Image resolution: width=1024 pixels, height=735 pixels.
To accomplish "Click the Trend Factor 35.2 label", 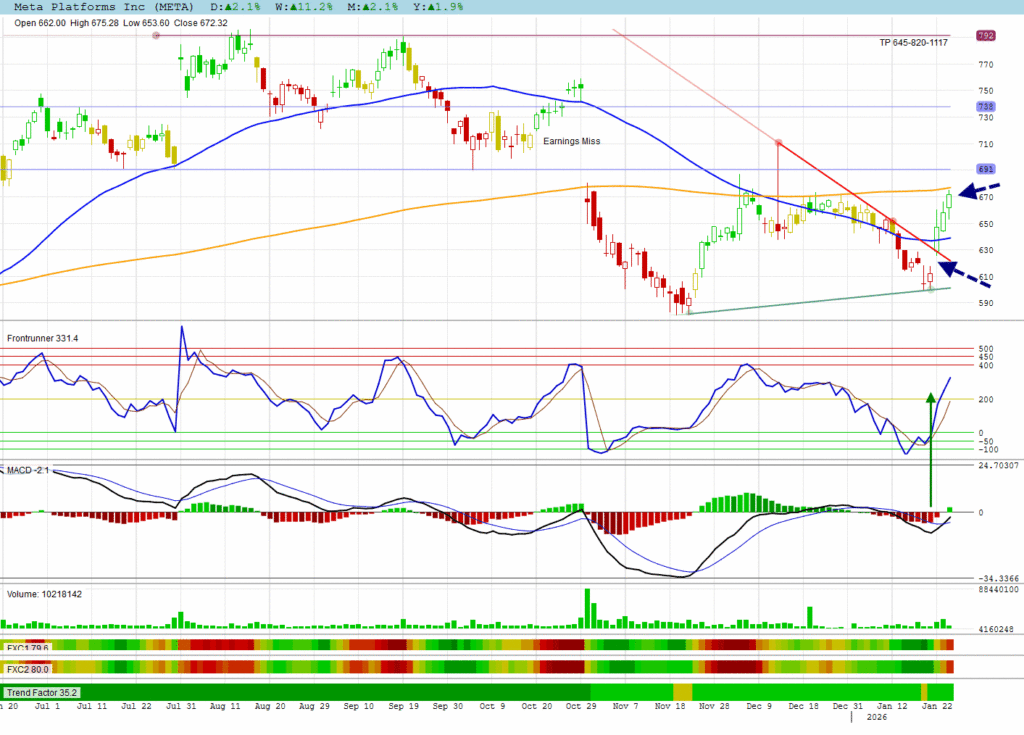I will [x=41, y=692].
